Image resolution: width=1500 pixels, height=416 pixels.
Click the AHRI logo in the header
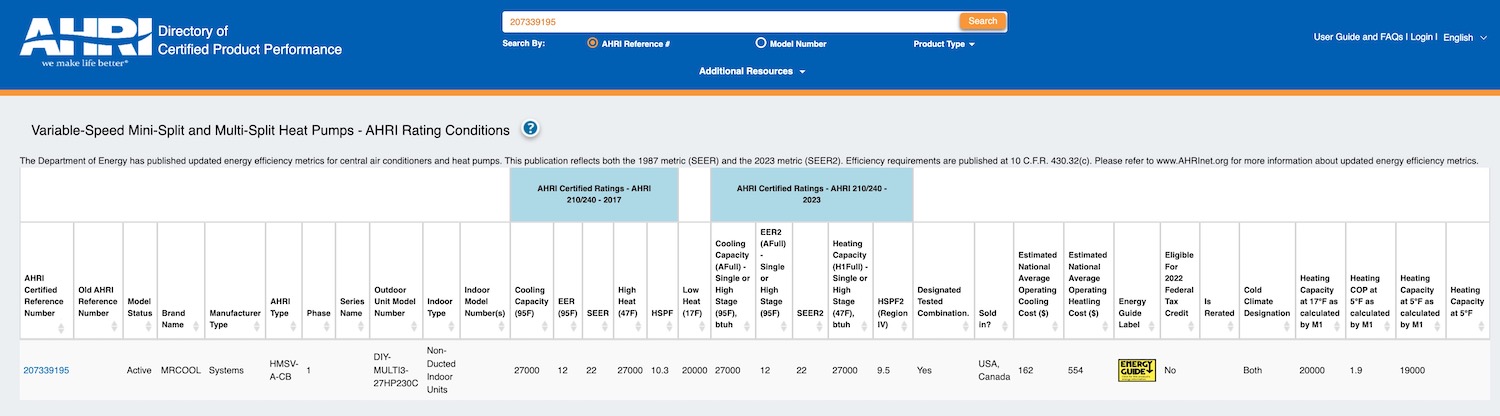click(x=85, y=41)
